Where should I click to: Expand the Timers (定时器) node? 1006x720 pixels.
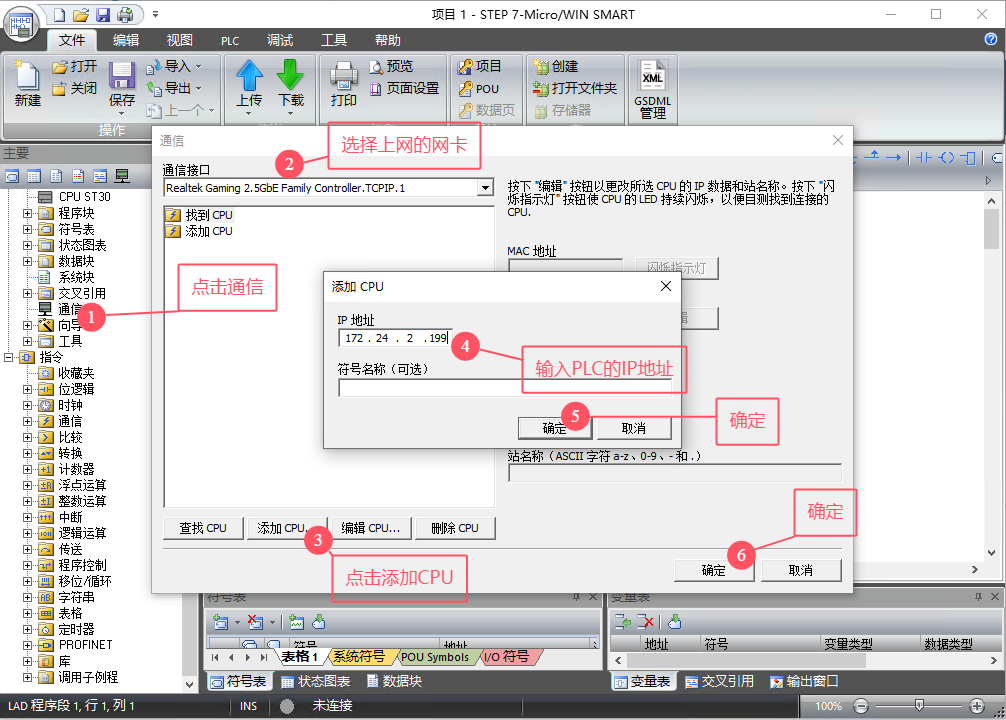point(27,630)
